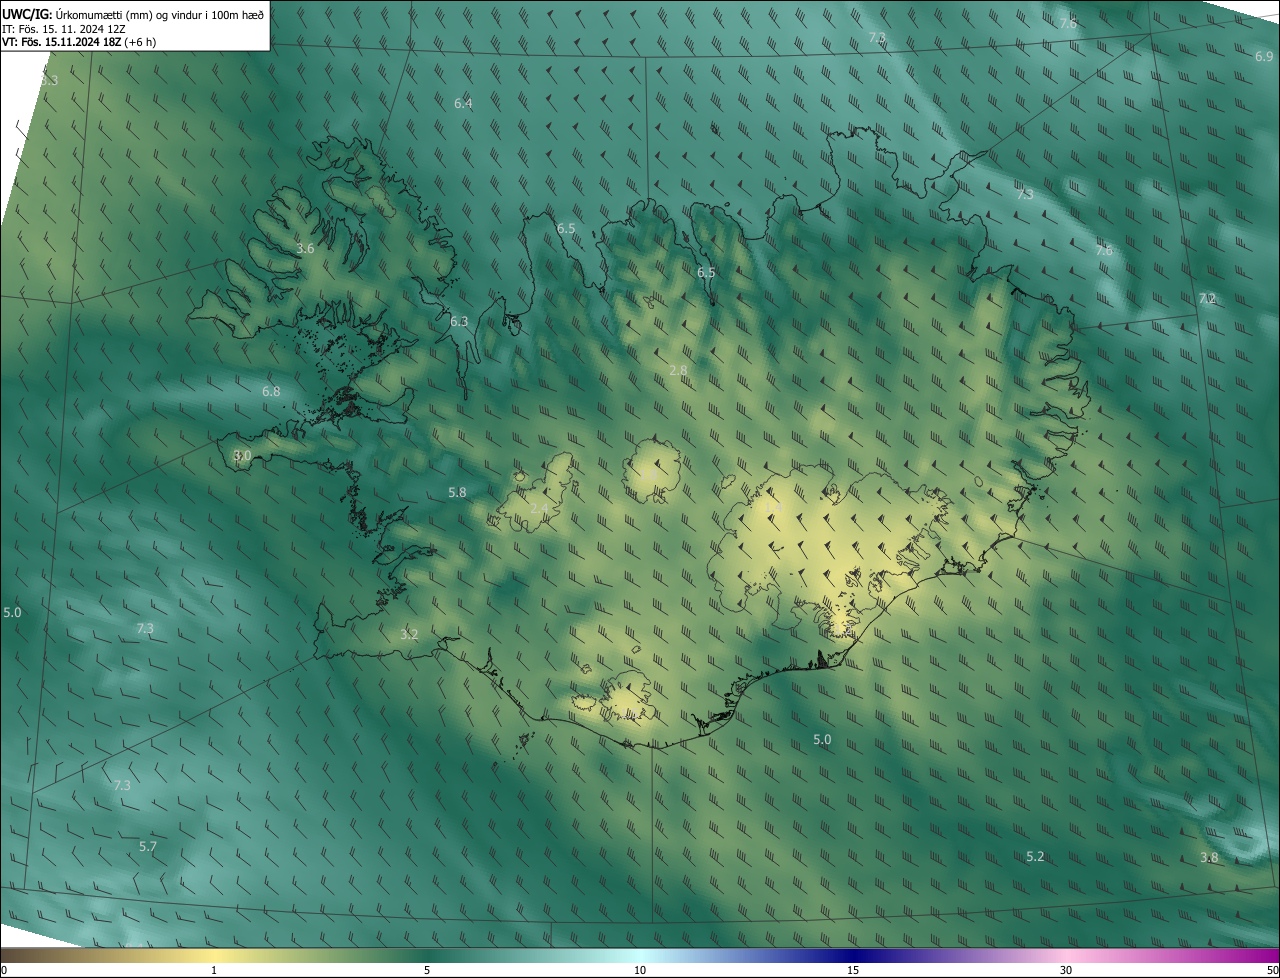Click the 6.8 value label on the map
Viewport: 1280px width, 978px height.
click(271, 392)
